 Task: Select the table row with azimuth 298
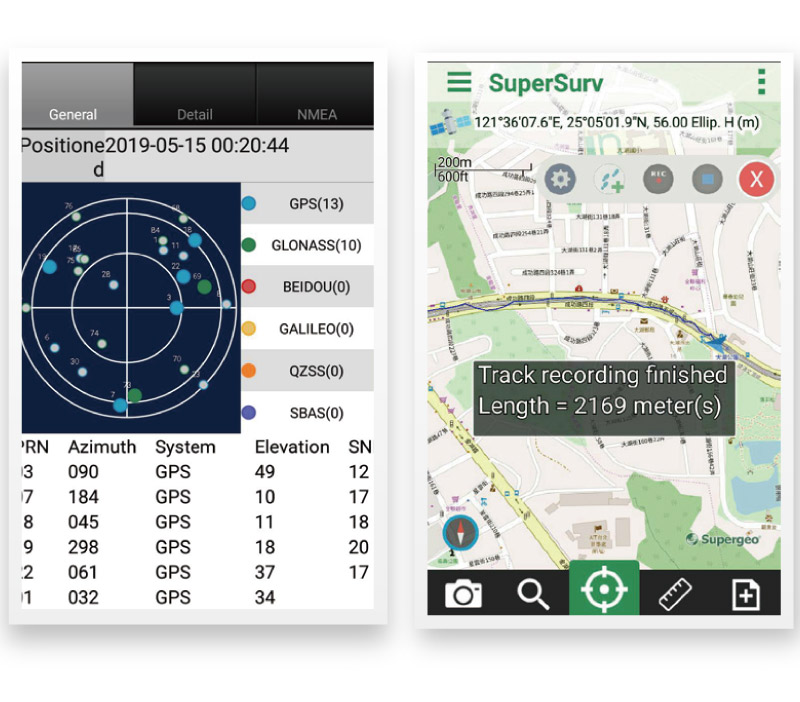pyautogui.click(x=197, y=547)
